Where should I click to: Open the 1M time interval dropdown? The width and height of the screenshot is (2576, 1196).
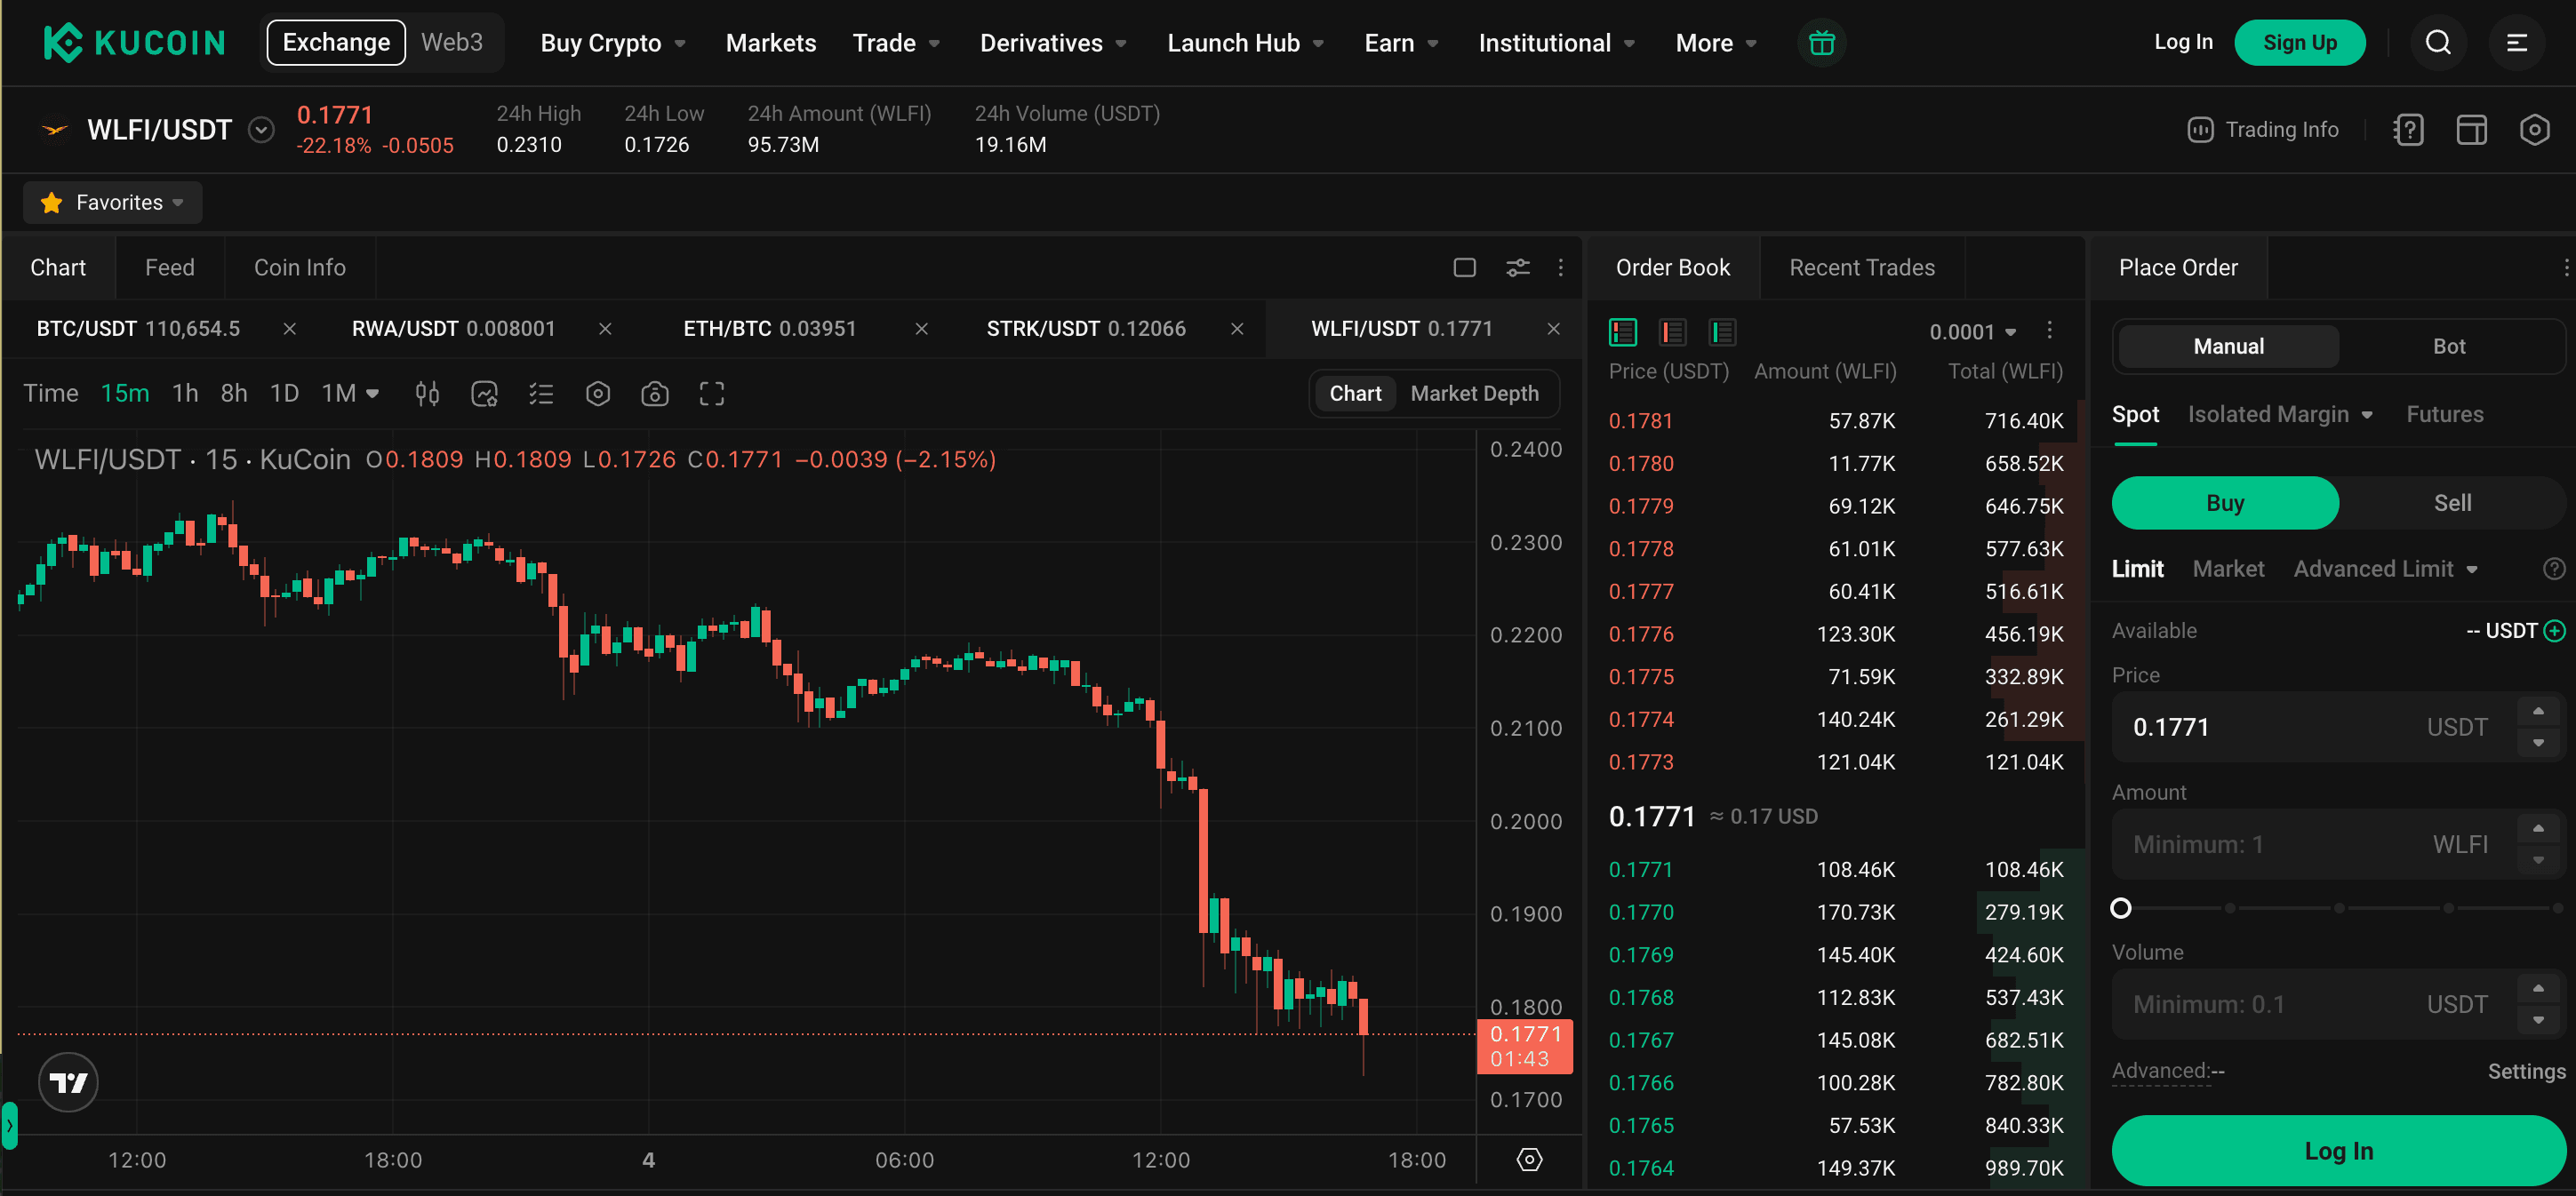point(350,394)
